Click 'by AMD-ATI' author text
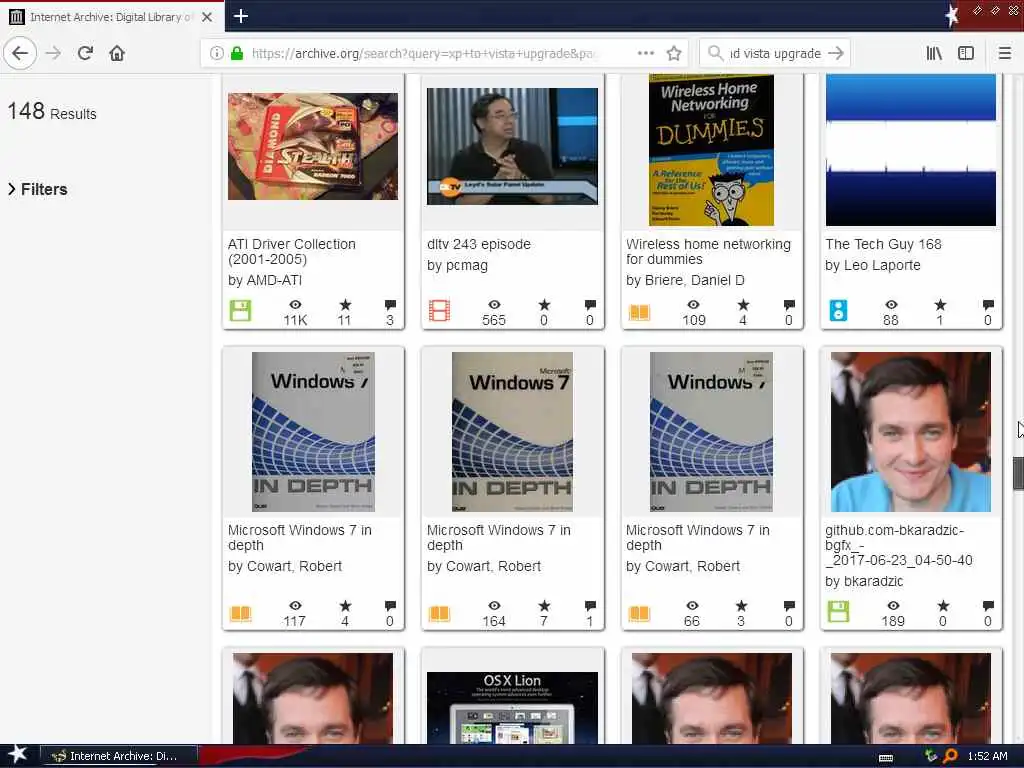Image resolution: width=1024 pixels, height=768 pixels. point(264,280)
